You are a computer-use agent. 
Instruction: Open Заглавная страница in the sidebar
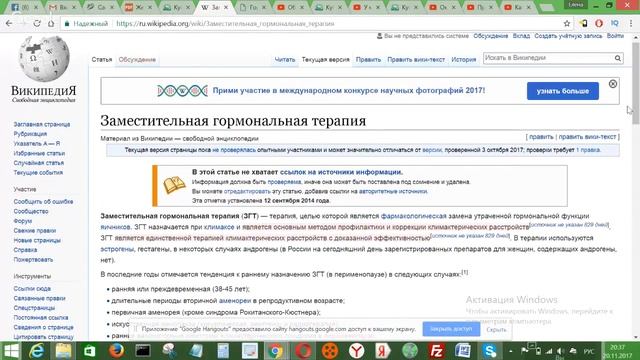point(42,124)
